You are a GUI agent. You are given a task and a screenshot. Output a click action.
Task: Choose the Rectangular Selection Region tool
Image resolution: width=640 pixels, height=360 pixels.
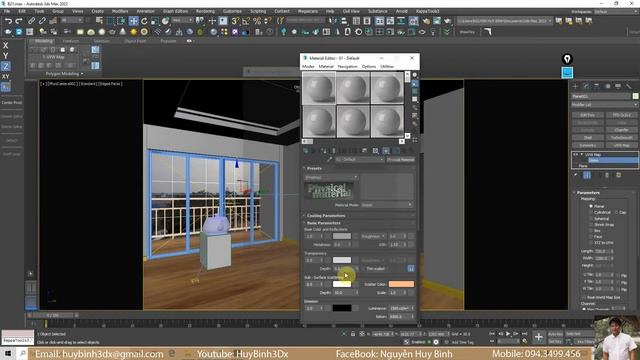(111, 21)
